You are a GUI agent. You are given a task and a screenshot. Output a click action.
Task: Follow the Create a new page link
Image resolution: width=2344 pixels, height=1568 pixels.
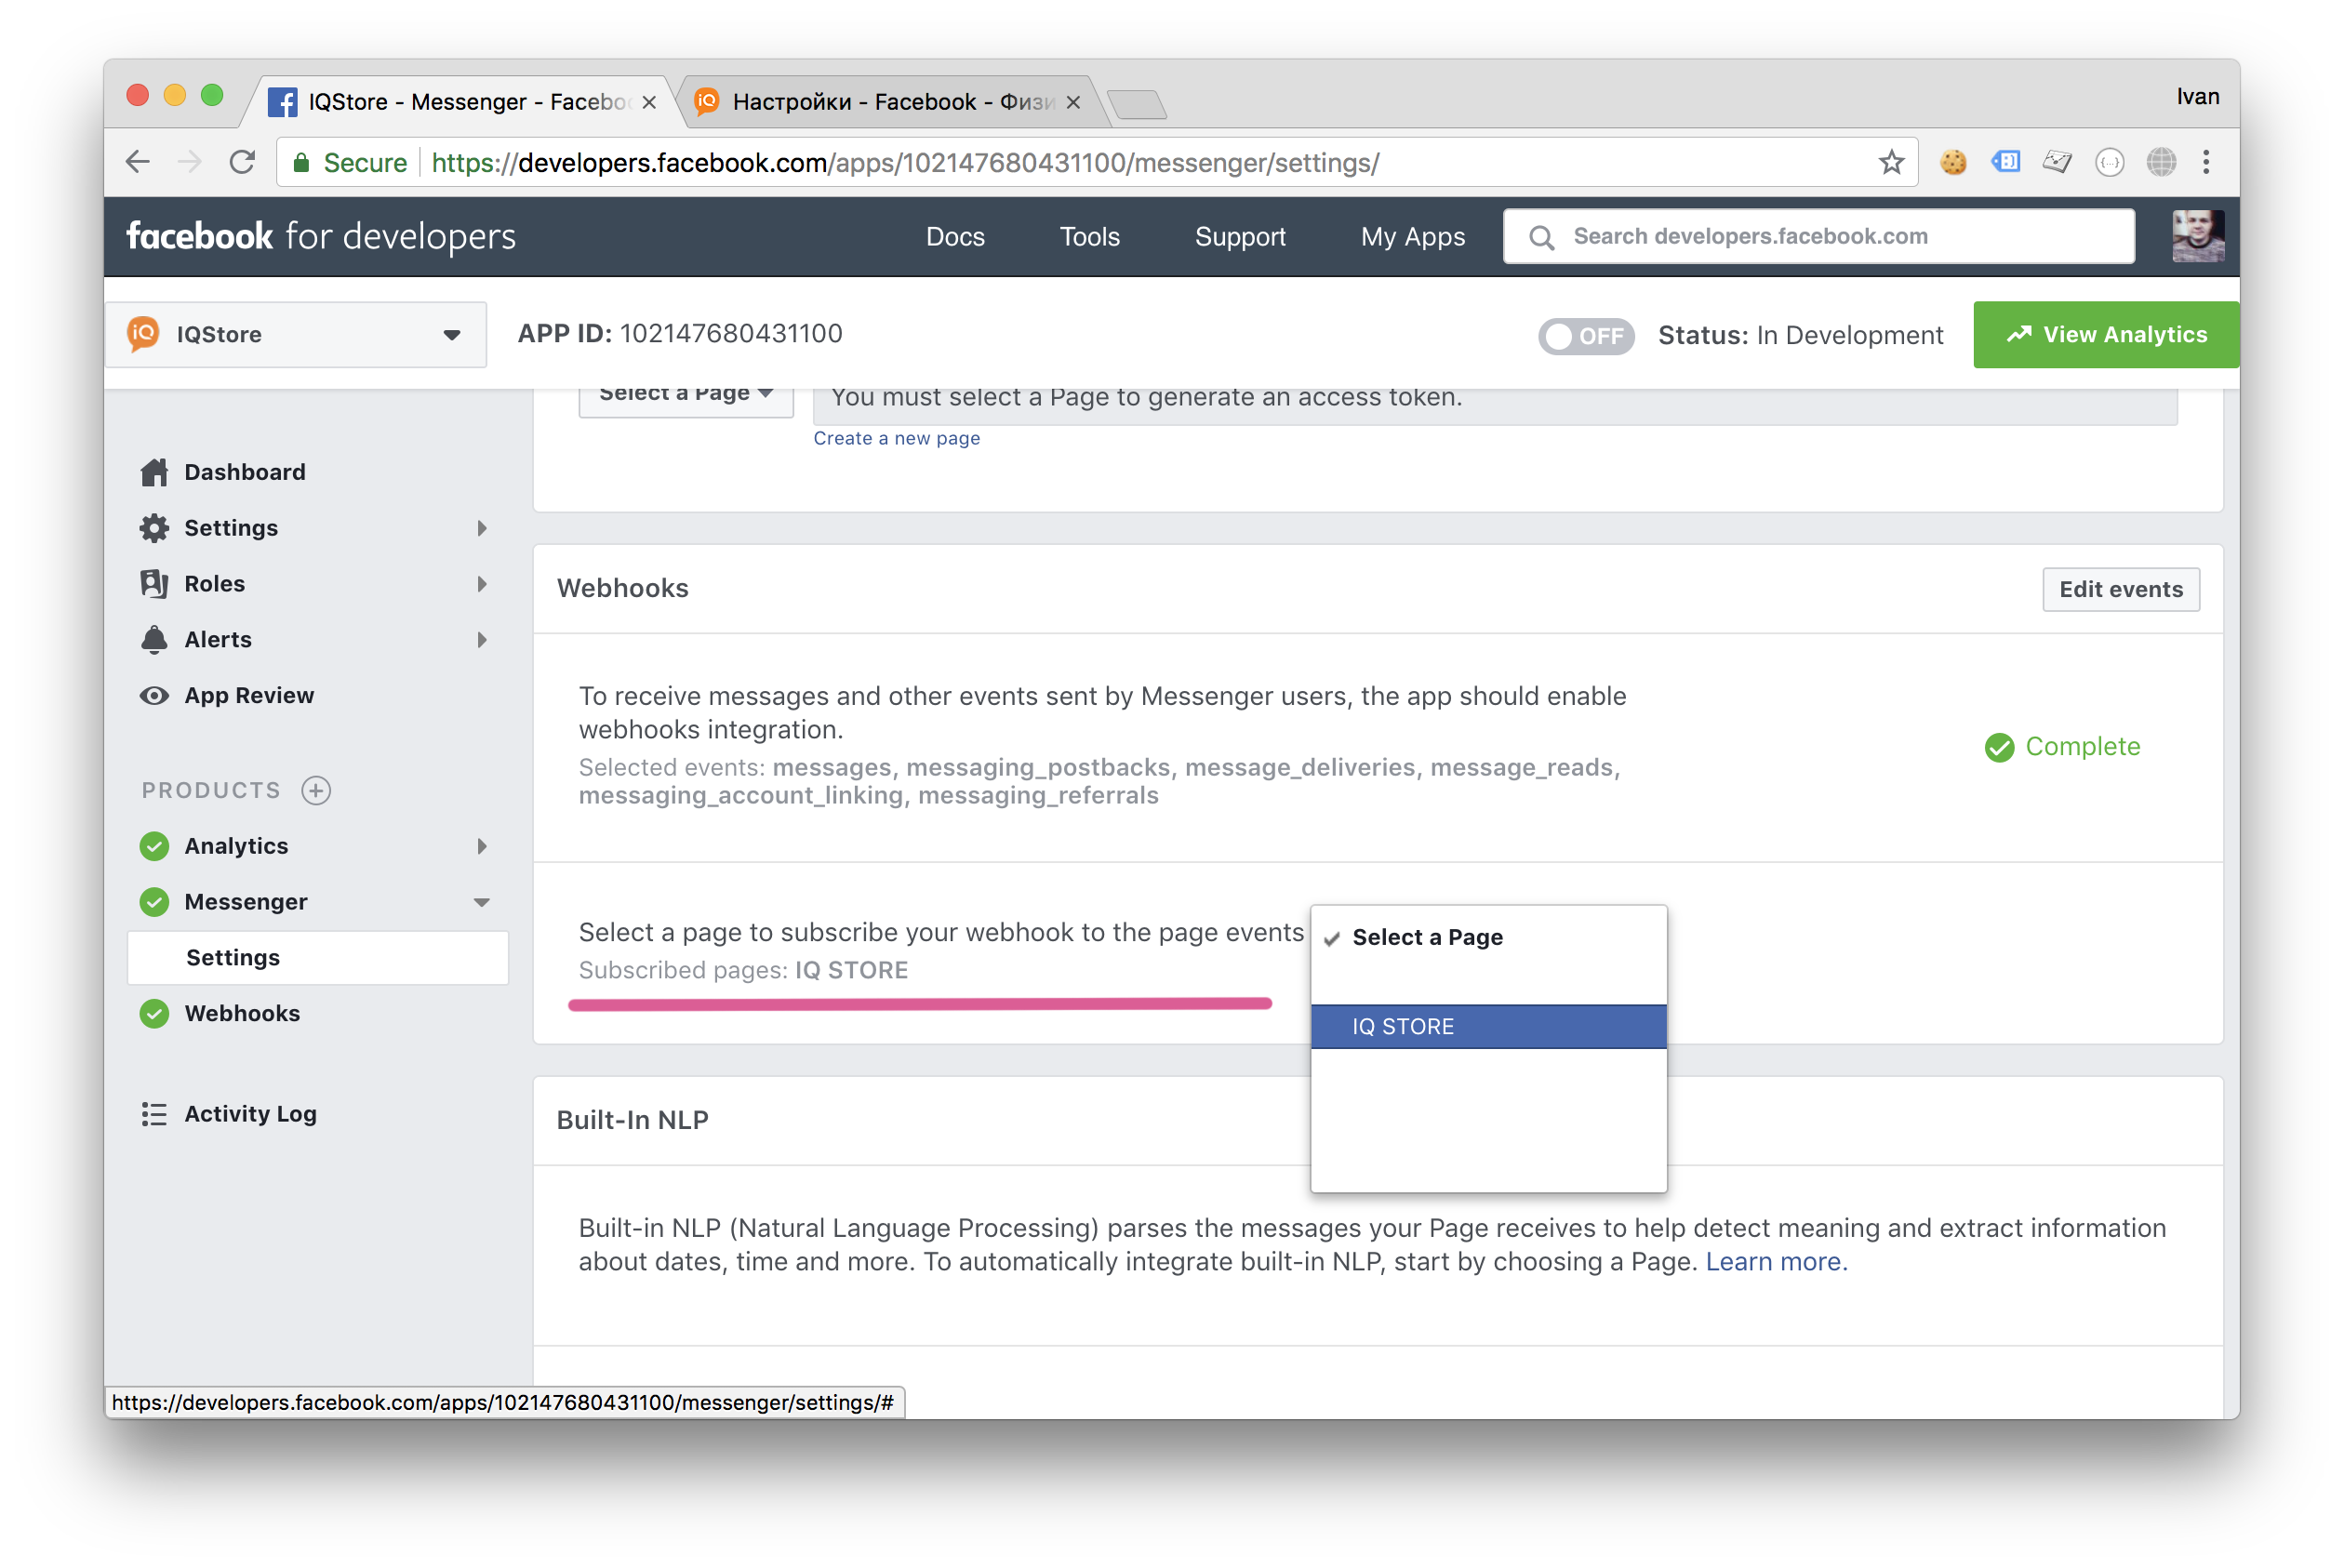[x=896, y=438]
